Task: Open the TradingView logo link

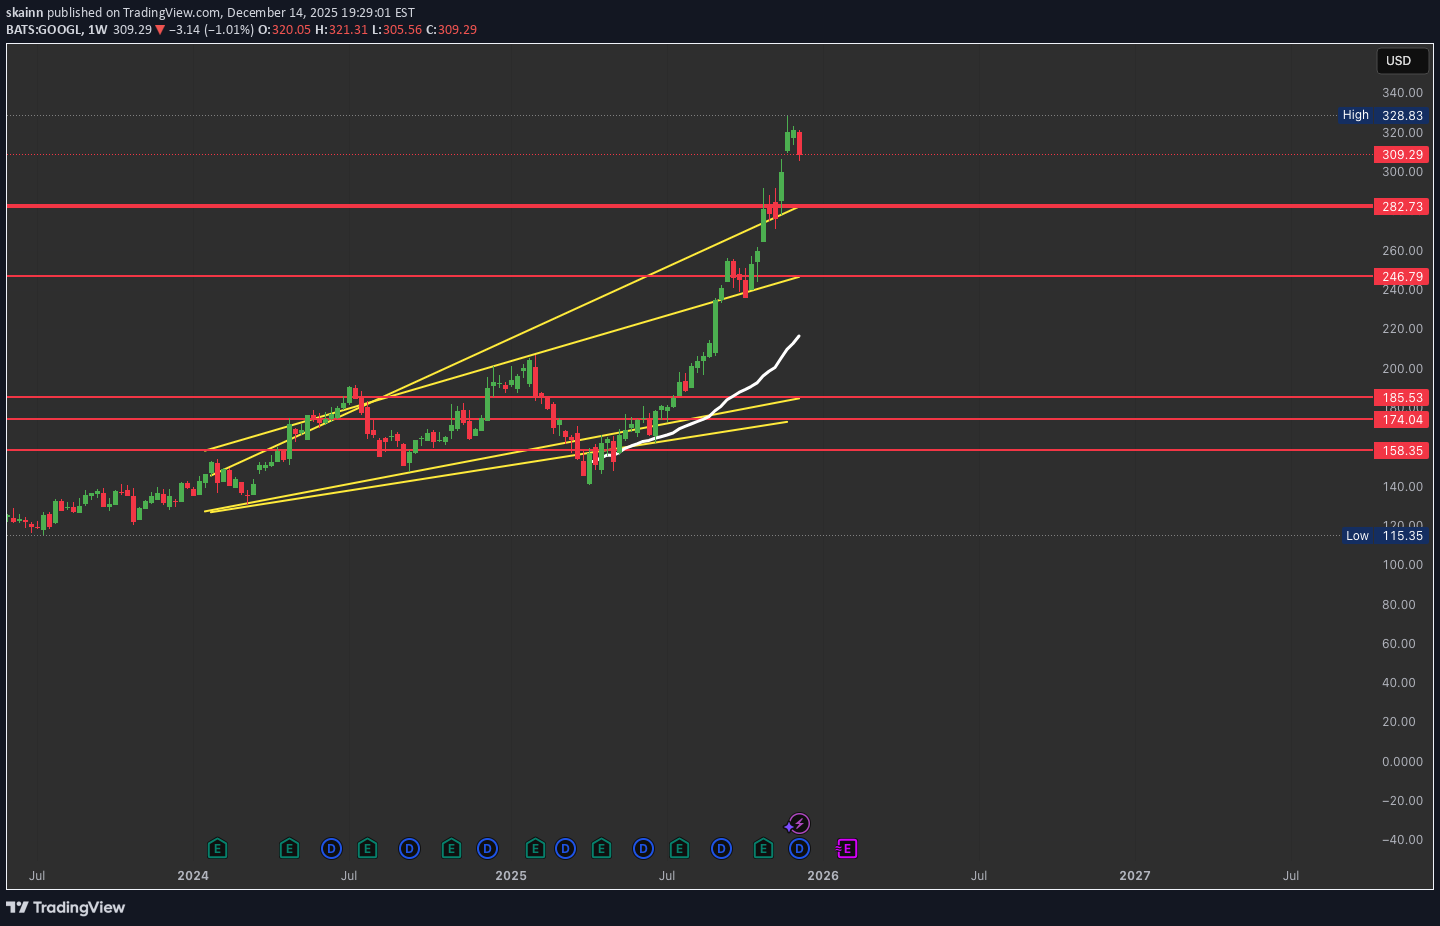Action: click(66, 907)
